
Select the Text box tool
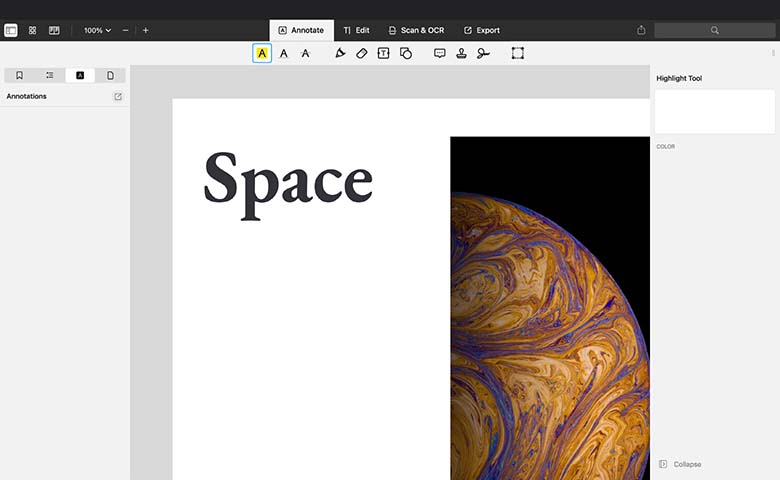[x=384, y=53]
